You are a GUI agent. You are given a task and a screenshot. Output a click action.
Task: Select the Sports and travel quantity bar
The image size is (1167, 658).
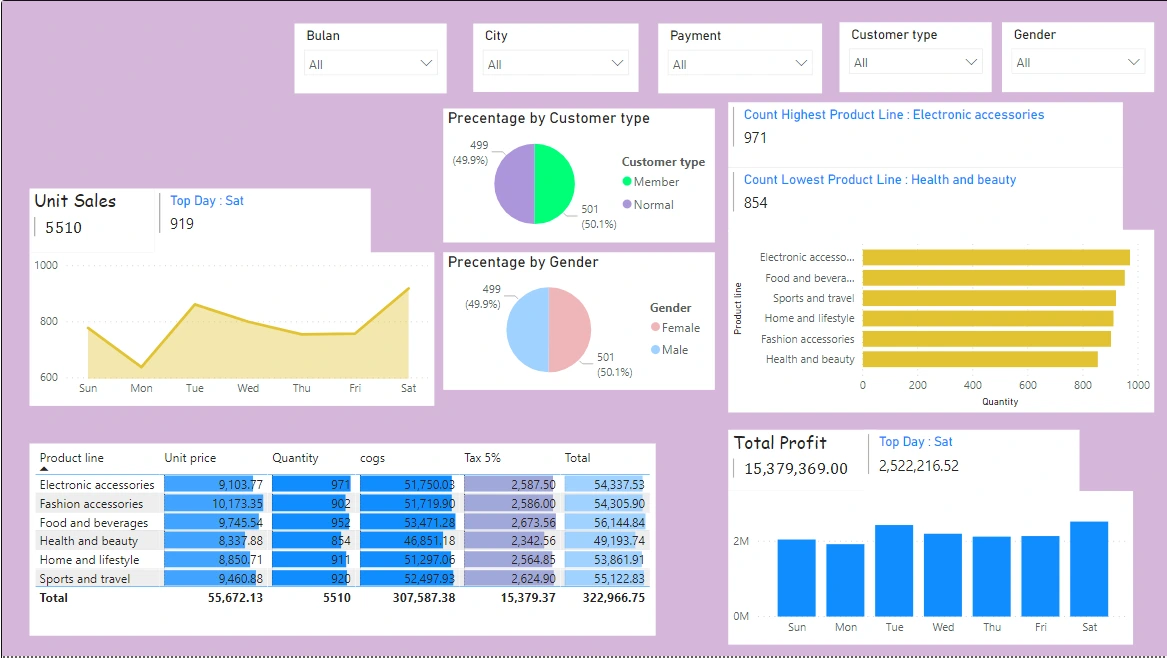coord(989,298)
